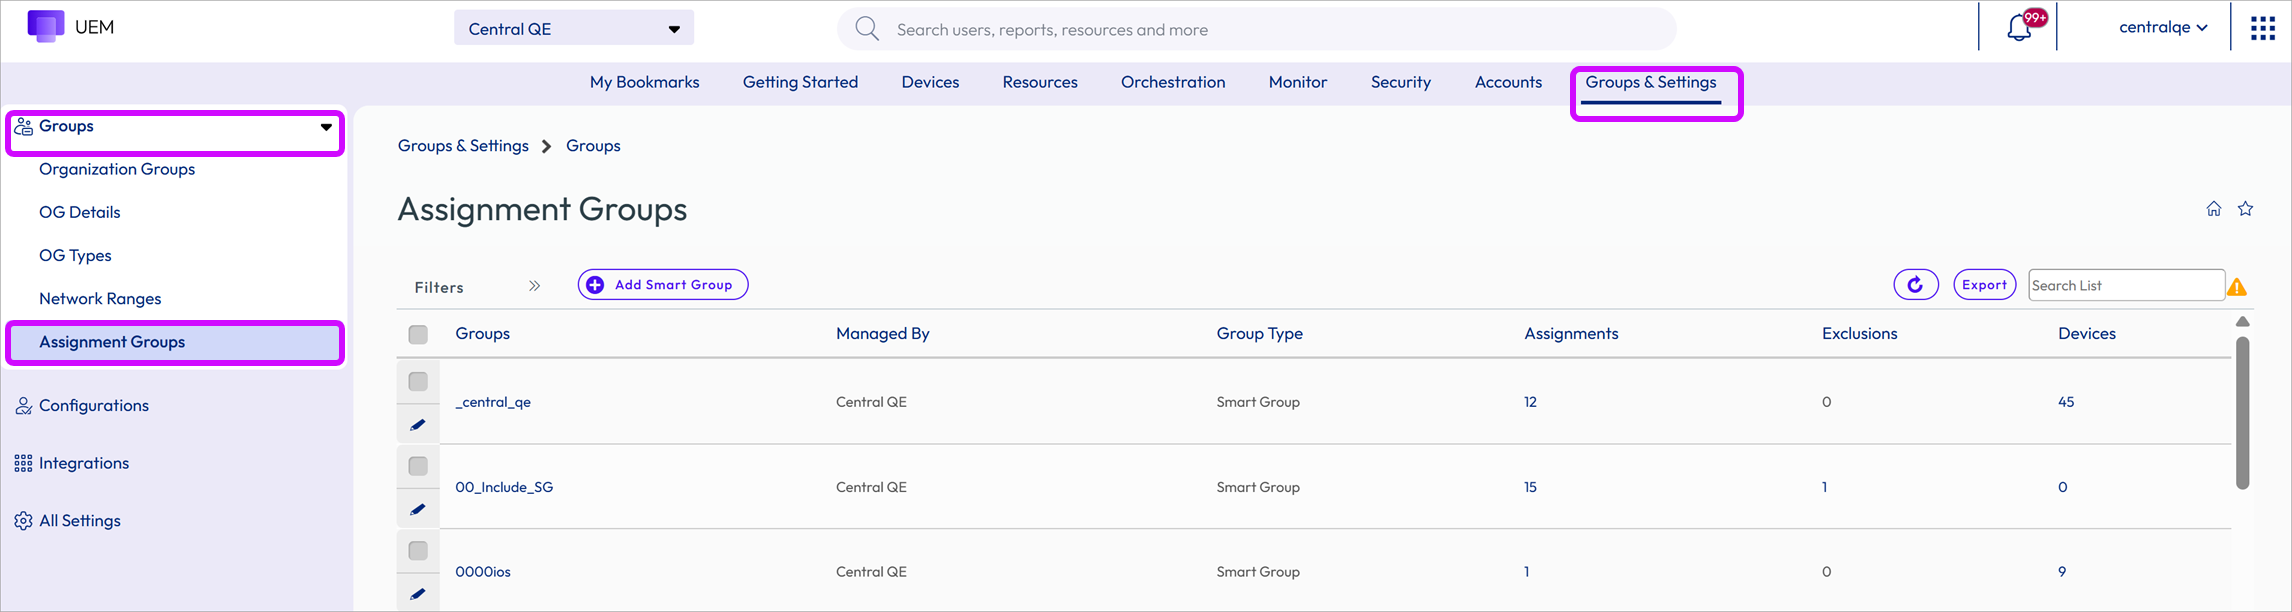Screen dimensions: 2292x612
Task: Open Getting Started tab
Action: [800, 82]
